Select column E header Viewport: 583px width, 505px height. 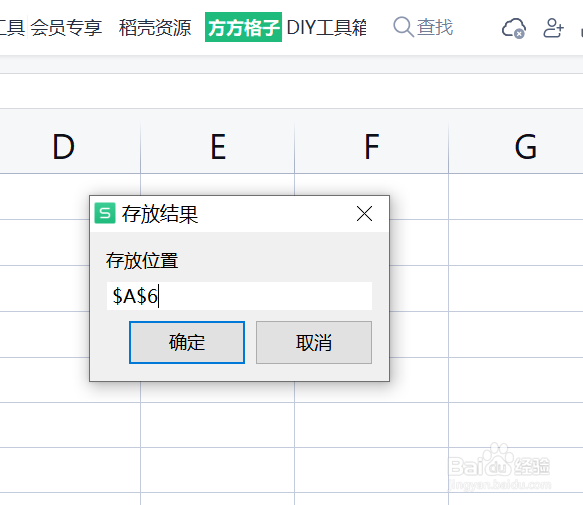(218, 147)
